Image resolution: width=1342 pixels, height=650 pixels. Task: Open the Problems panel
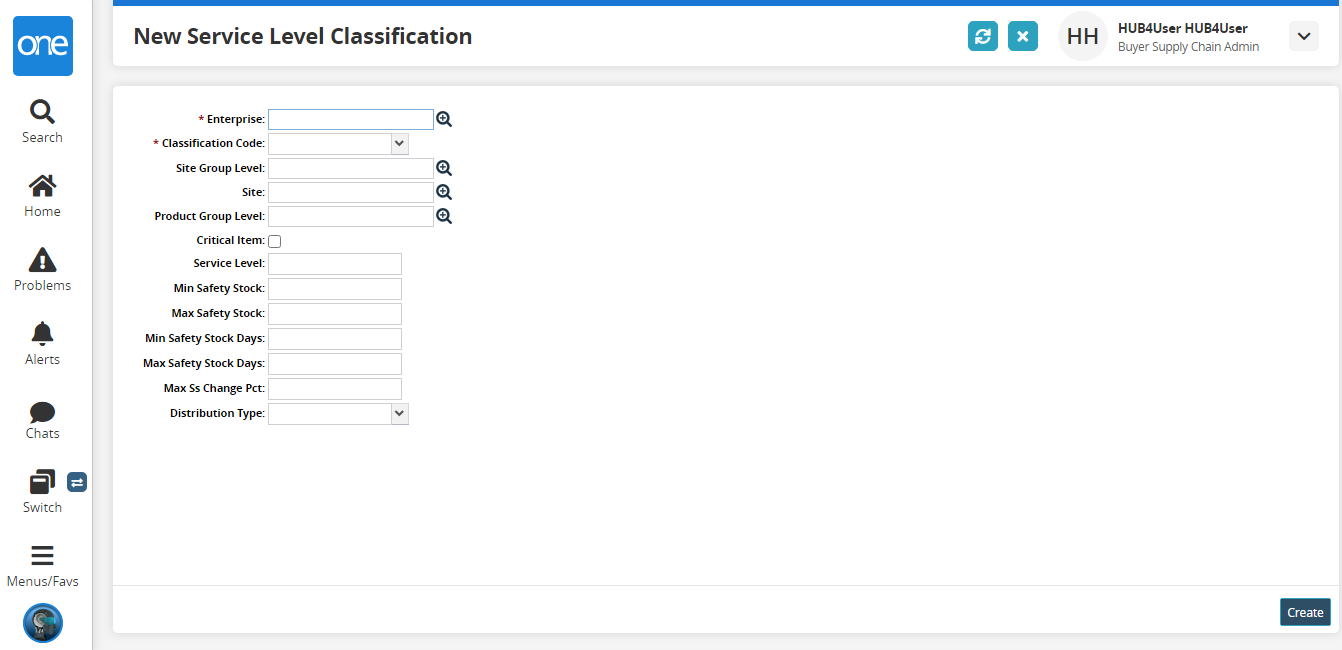pos(42,270)
